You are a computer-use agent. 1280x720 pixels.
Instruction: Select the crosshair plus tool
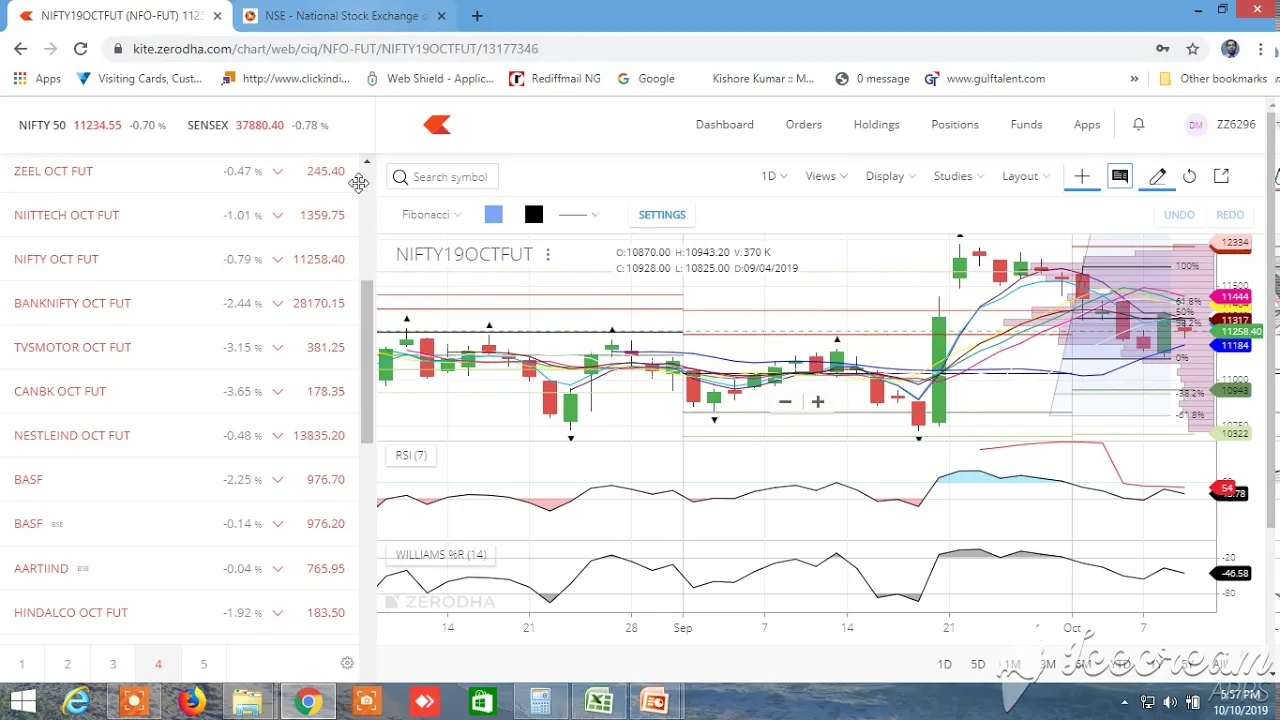coord(1082,176)
